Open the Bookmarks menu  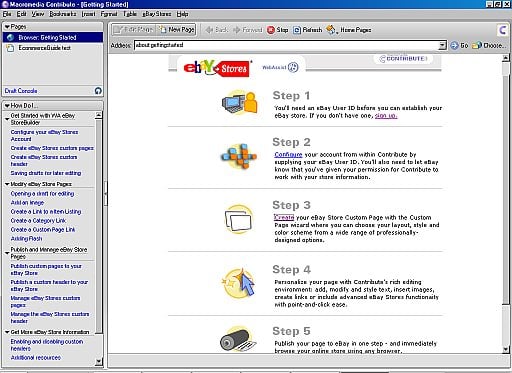click(63, 14)
